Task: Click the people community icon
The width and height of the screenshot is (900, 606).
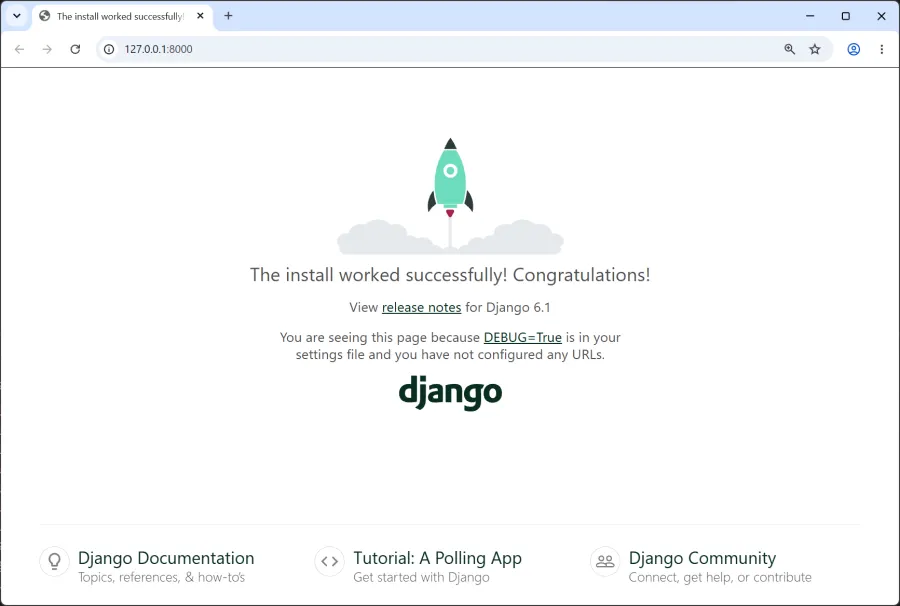Action: (x=605, y=561)
